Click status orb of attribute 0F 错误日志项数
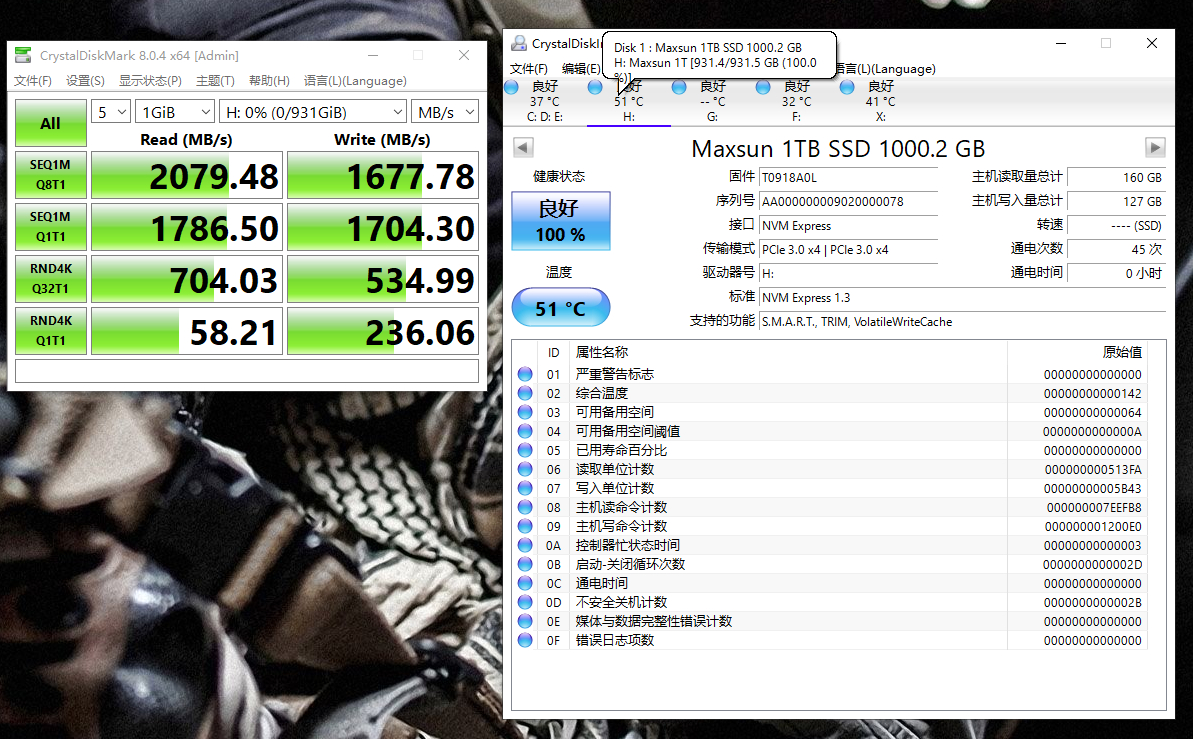Screen dimensions: 1193x739 tap(525, 641)
